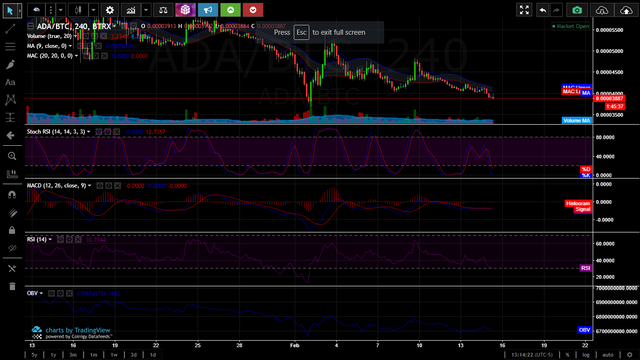The height and width of the screenshot is (360, 640).
Task: Open the time interval button in toolbar
Action: (x=36, y=10)
